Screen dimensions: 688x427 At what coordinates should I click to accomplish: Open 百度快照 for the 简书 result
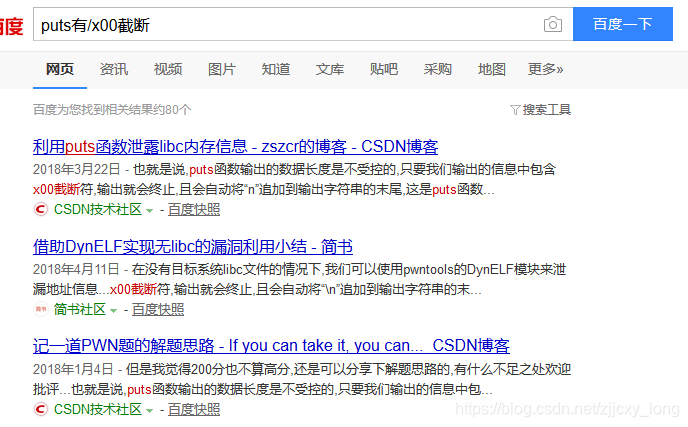[158, 310]
